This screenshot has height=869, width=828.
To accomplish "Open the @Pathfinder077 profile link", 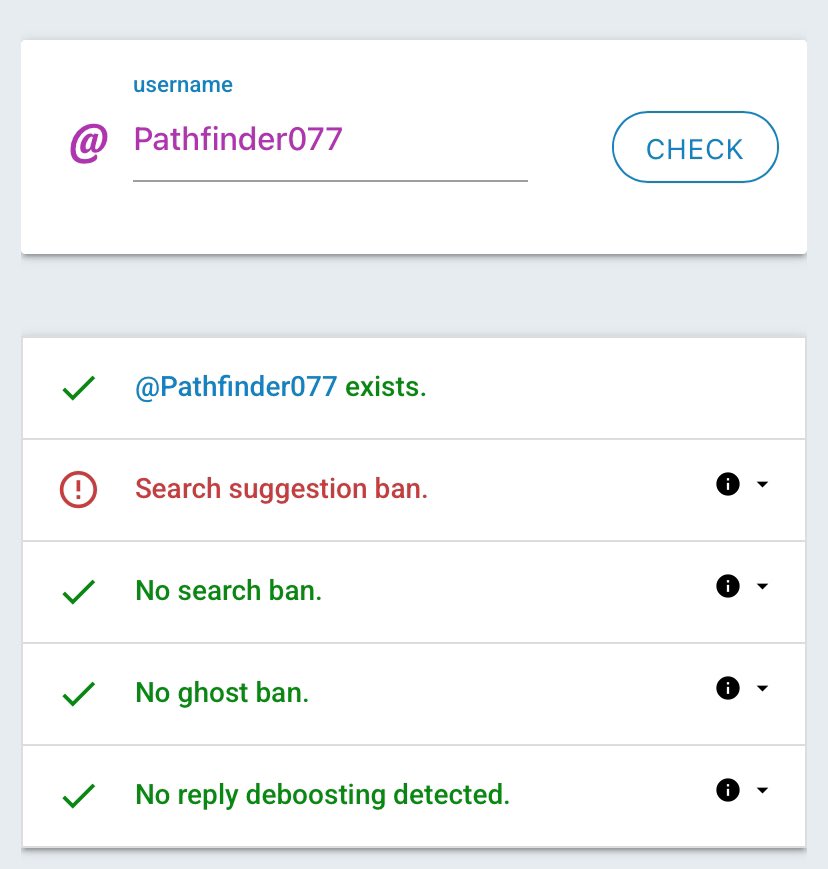I will click(x=236, y=387).
